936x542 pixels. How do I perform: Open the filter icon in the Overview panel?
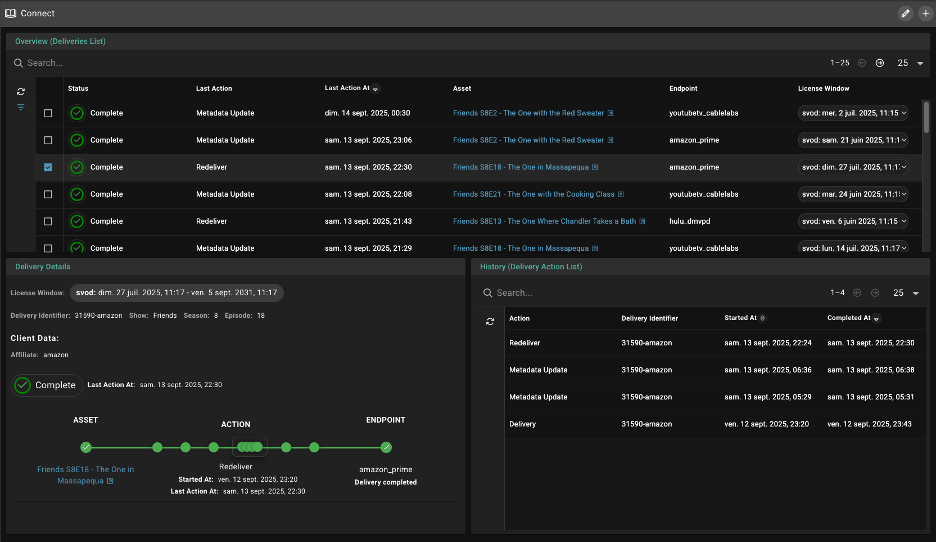pos(21,107)
